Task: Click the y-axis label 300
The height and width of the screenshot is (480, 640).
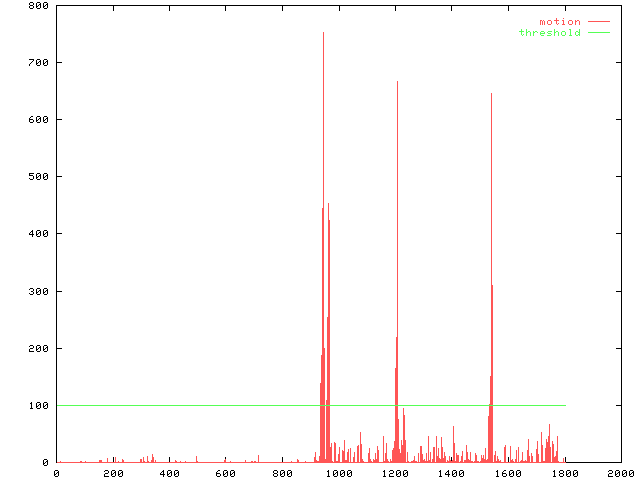Action: tap(39, 291)
